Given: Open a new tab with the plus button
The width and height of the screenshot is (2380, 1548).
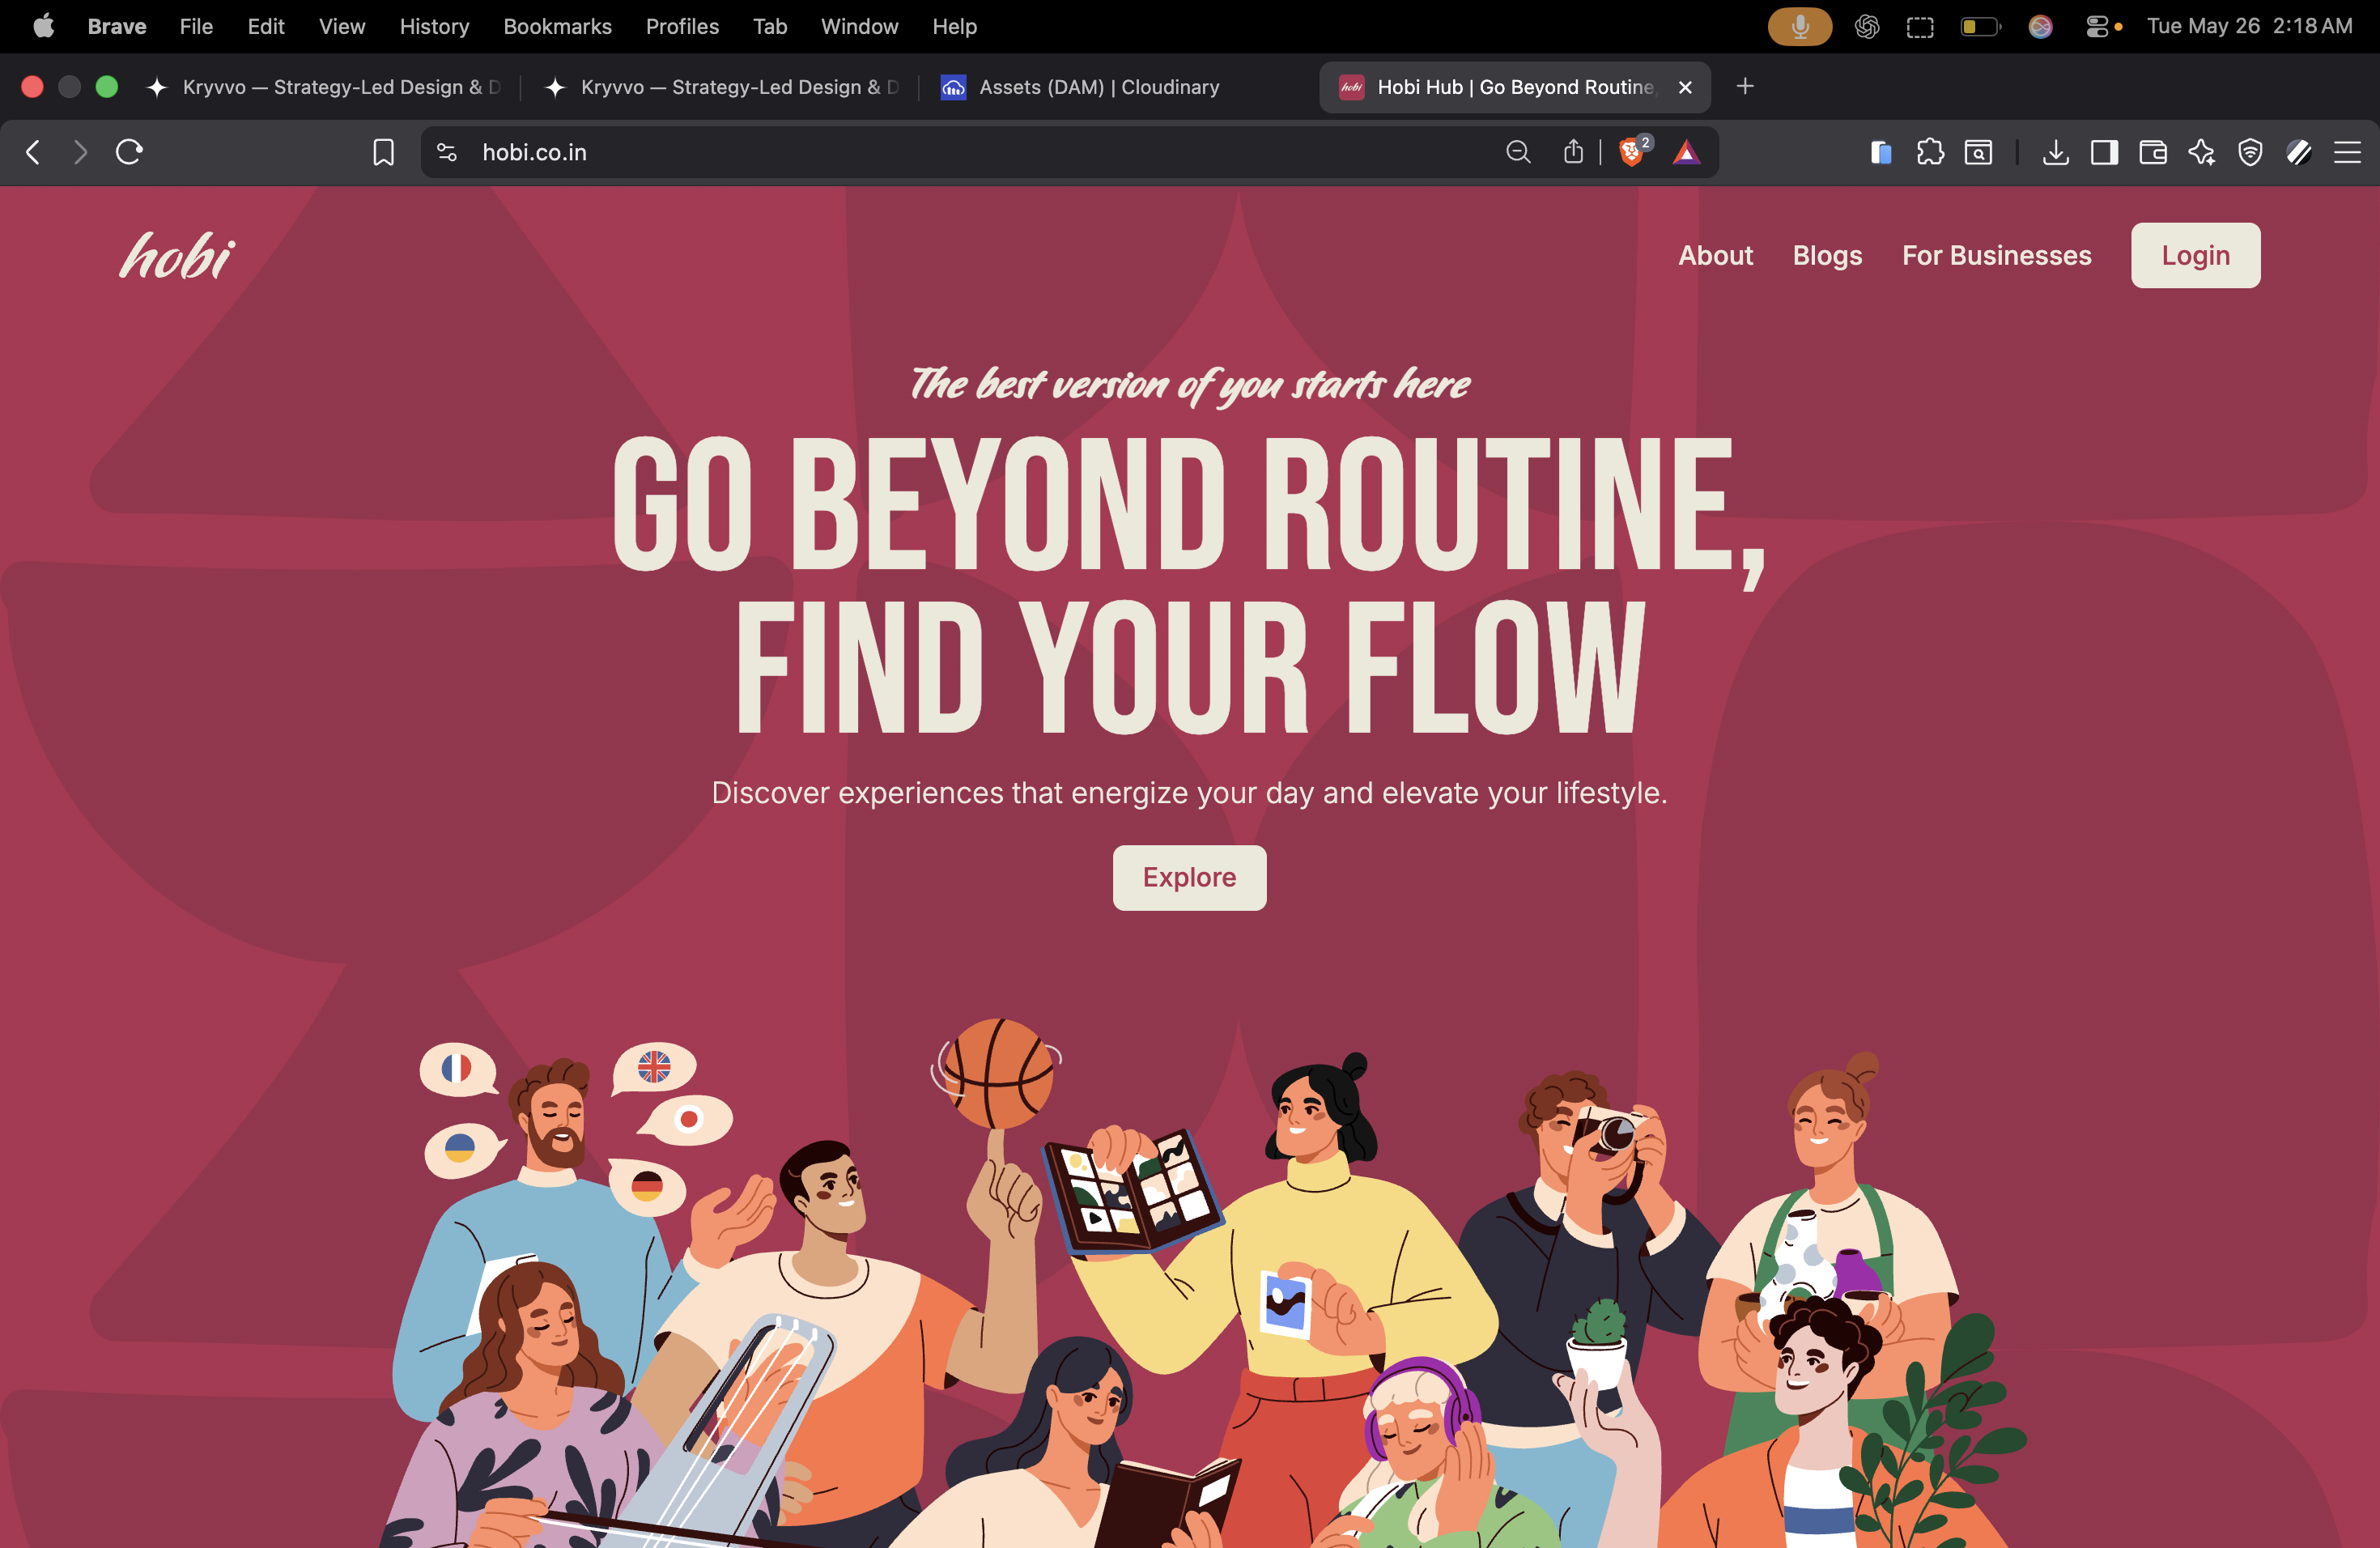Looking at the screenshot, I should click(x=1745, y=87).
